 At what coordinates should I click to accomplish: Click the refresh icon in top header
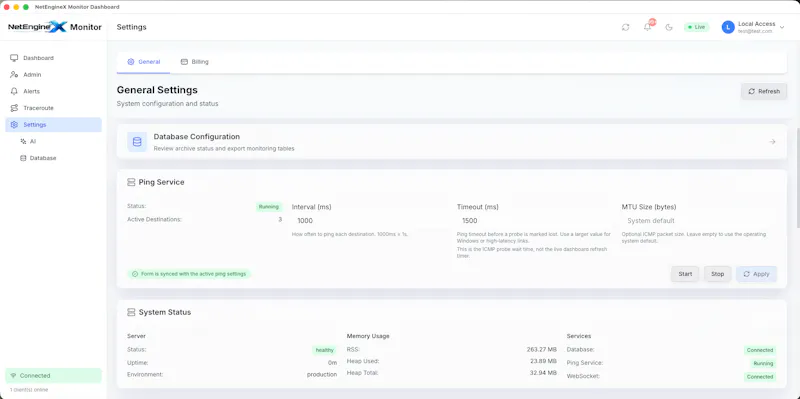click(x=626, y=27)
